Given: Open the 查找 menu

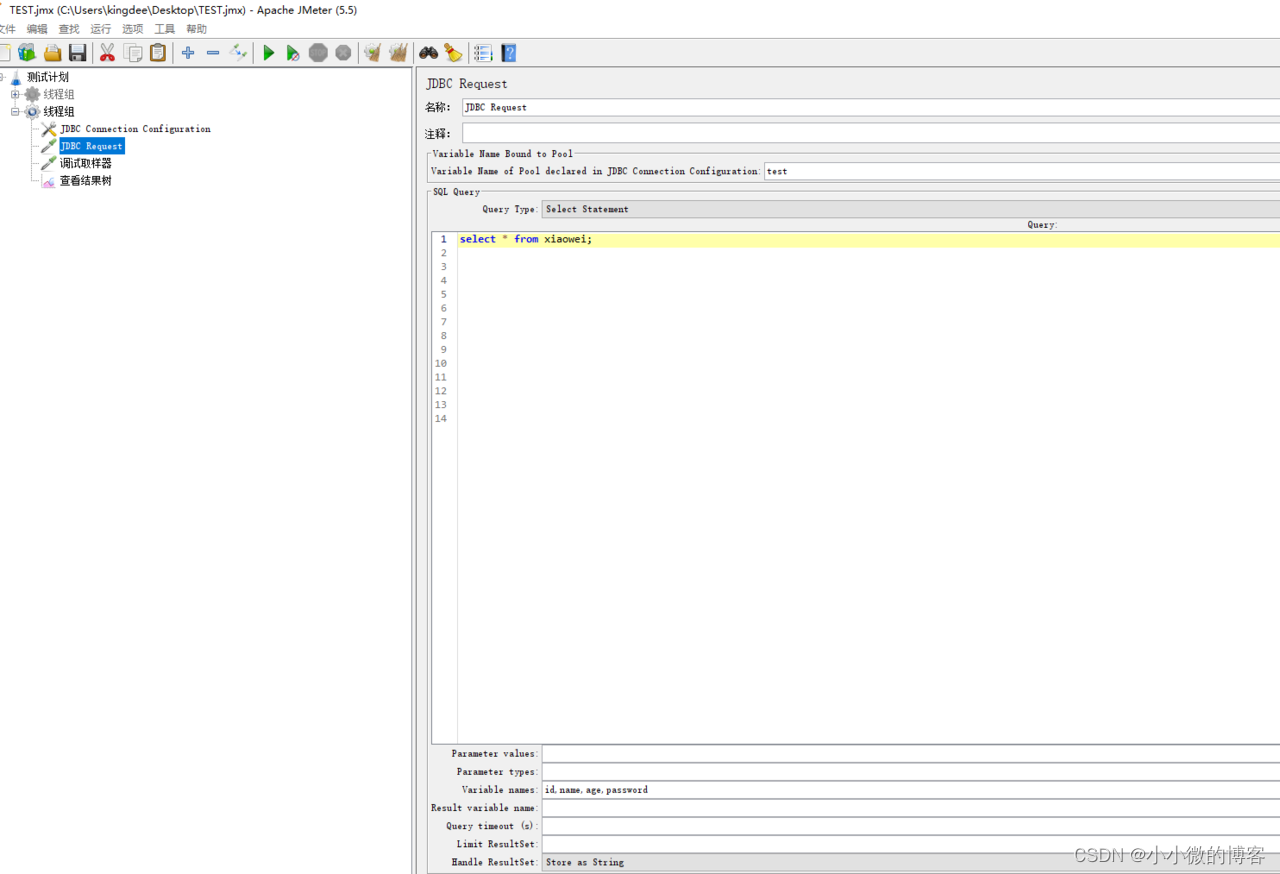Looking at the screenshot, I should point(69,29).
